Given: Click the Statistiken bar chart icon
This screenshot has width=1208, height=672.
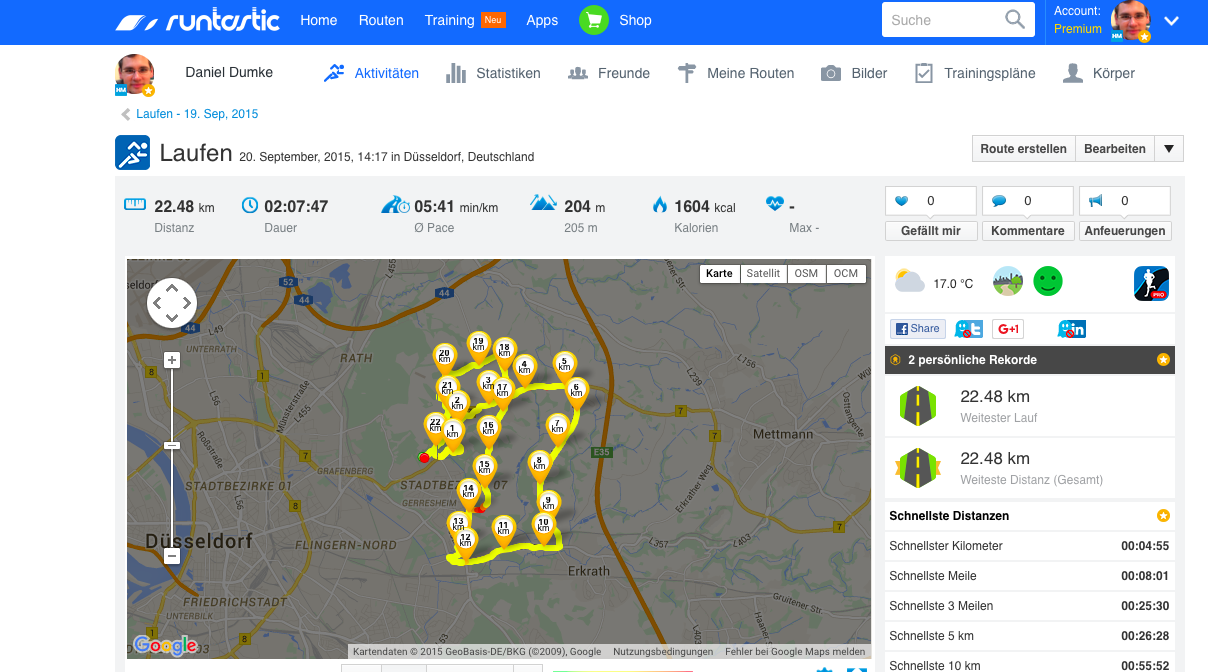Looking at the screenshot, I should 456,73.
